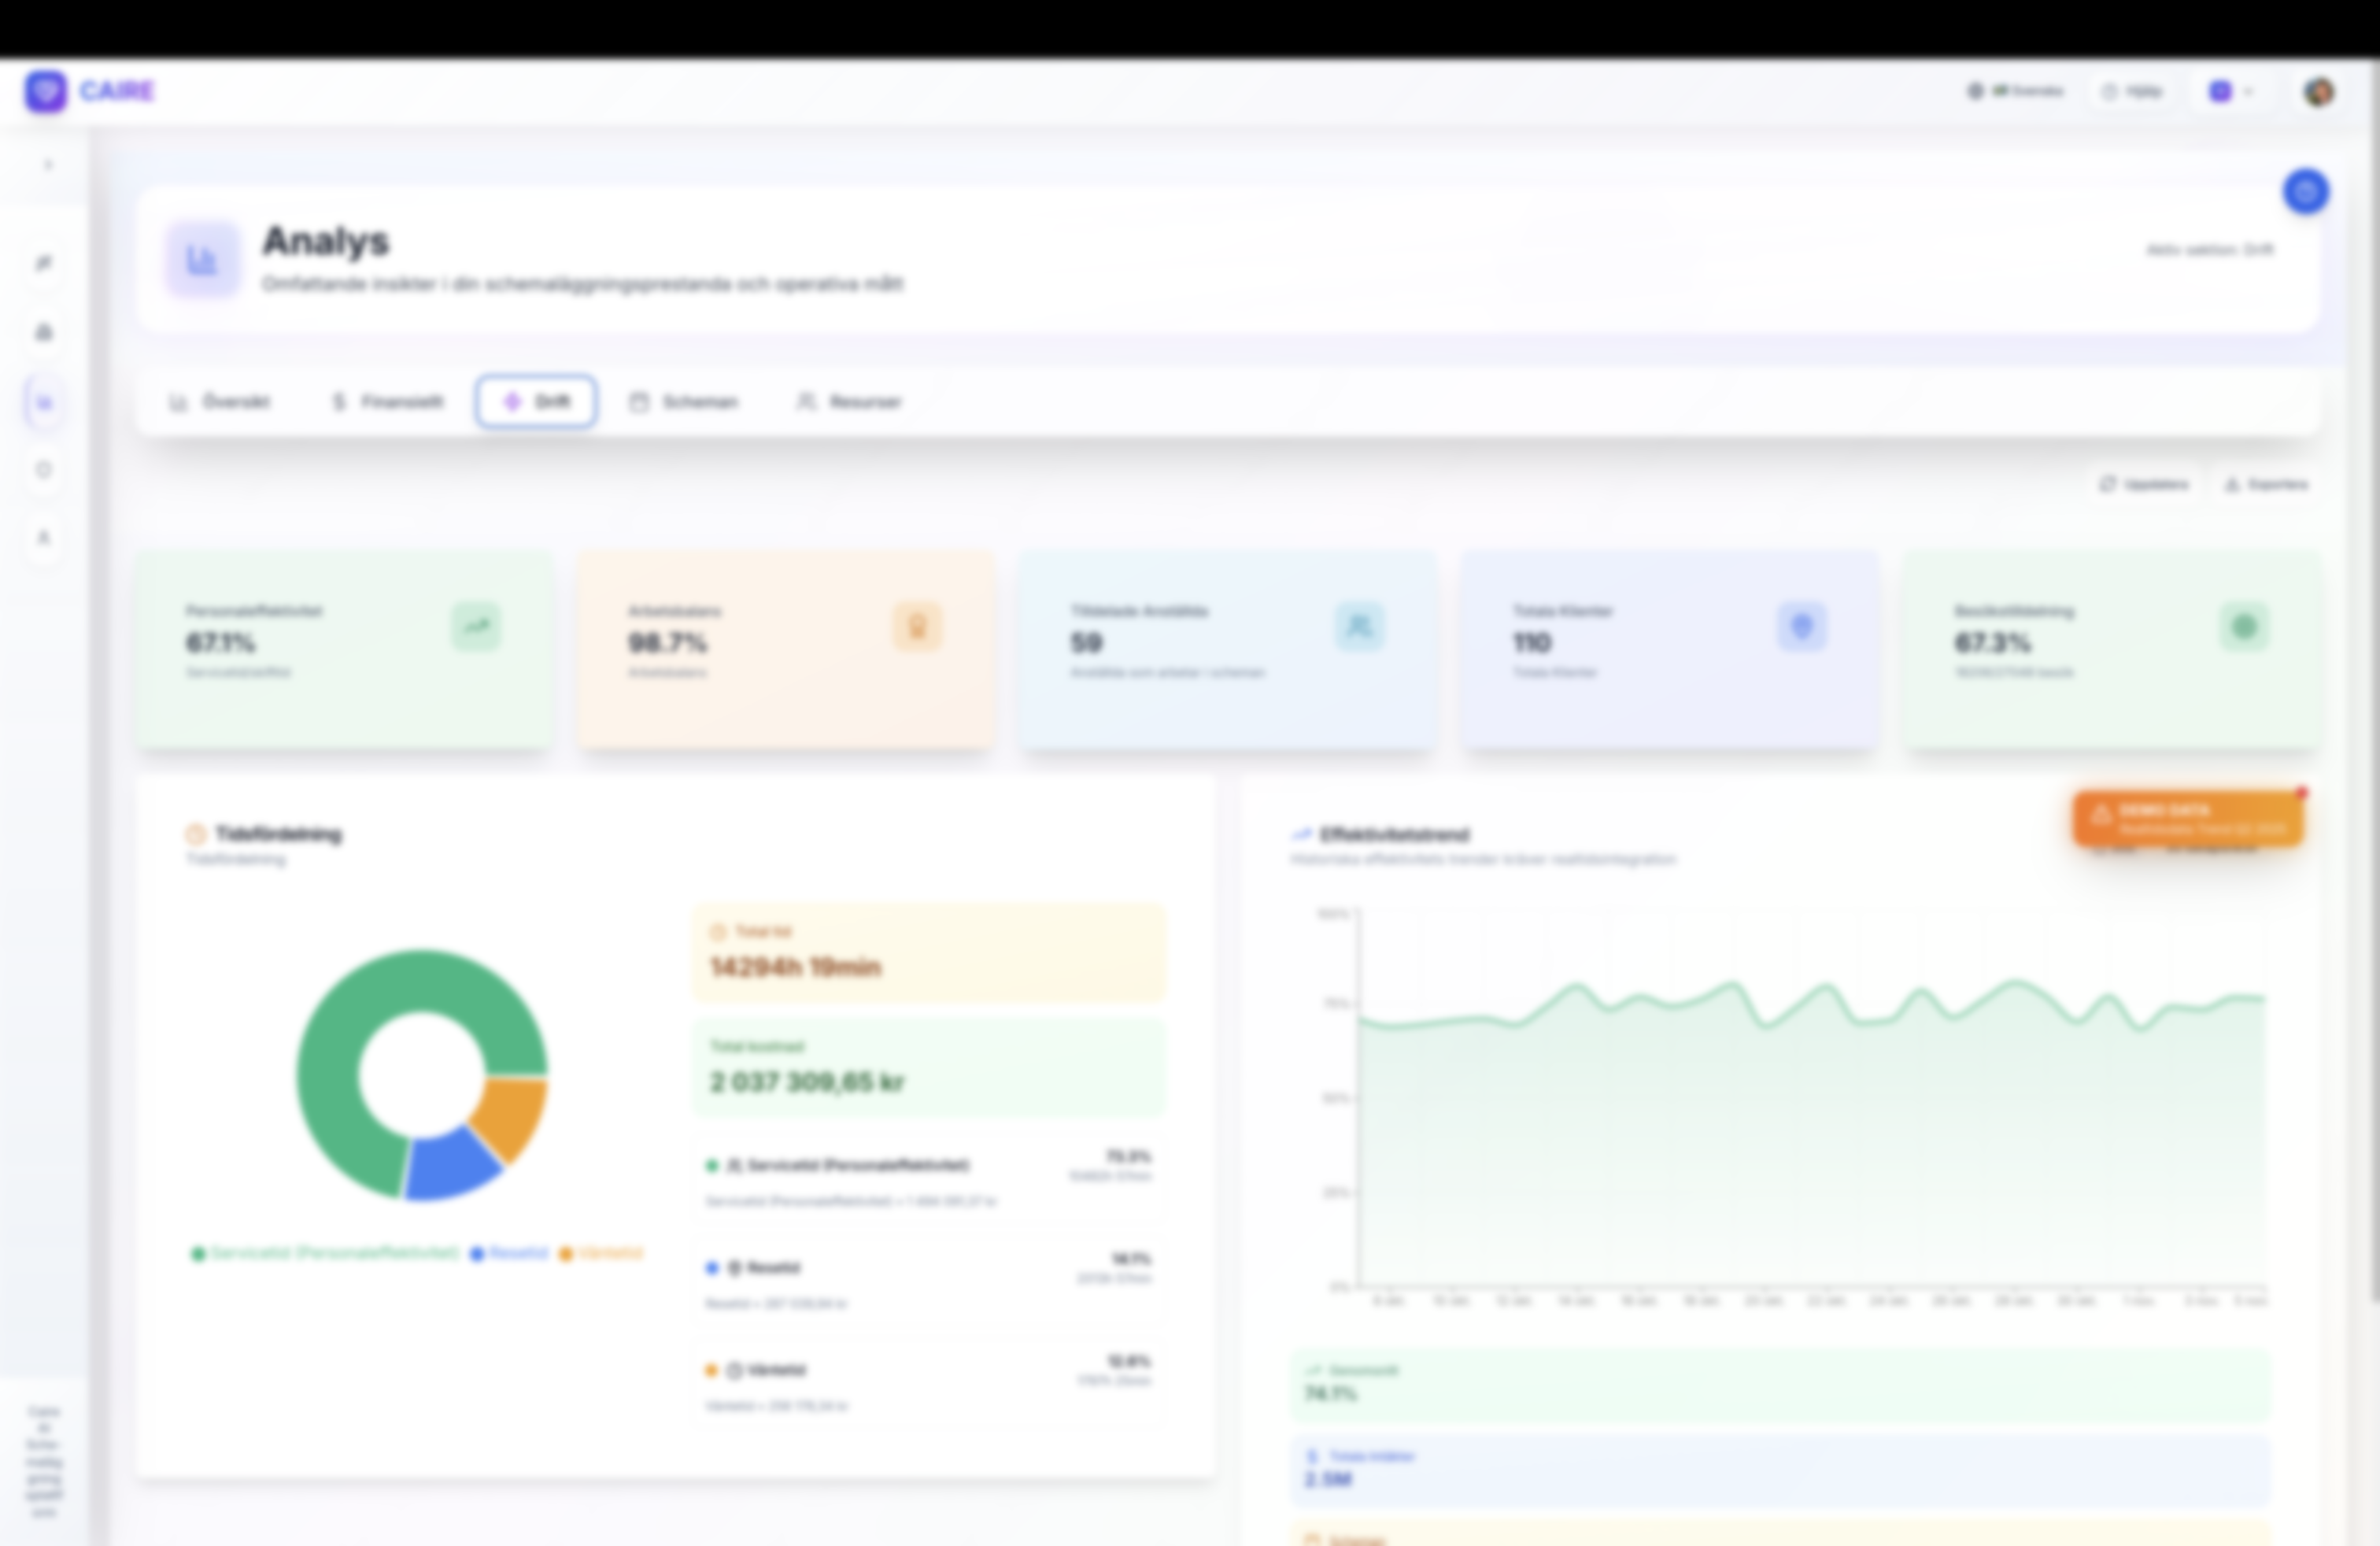This screenshot has height=1546, width=2380.
Task: Click the orange DEMO DATA banner
Action: (2188, 819)
